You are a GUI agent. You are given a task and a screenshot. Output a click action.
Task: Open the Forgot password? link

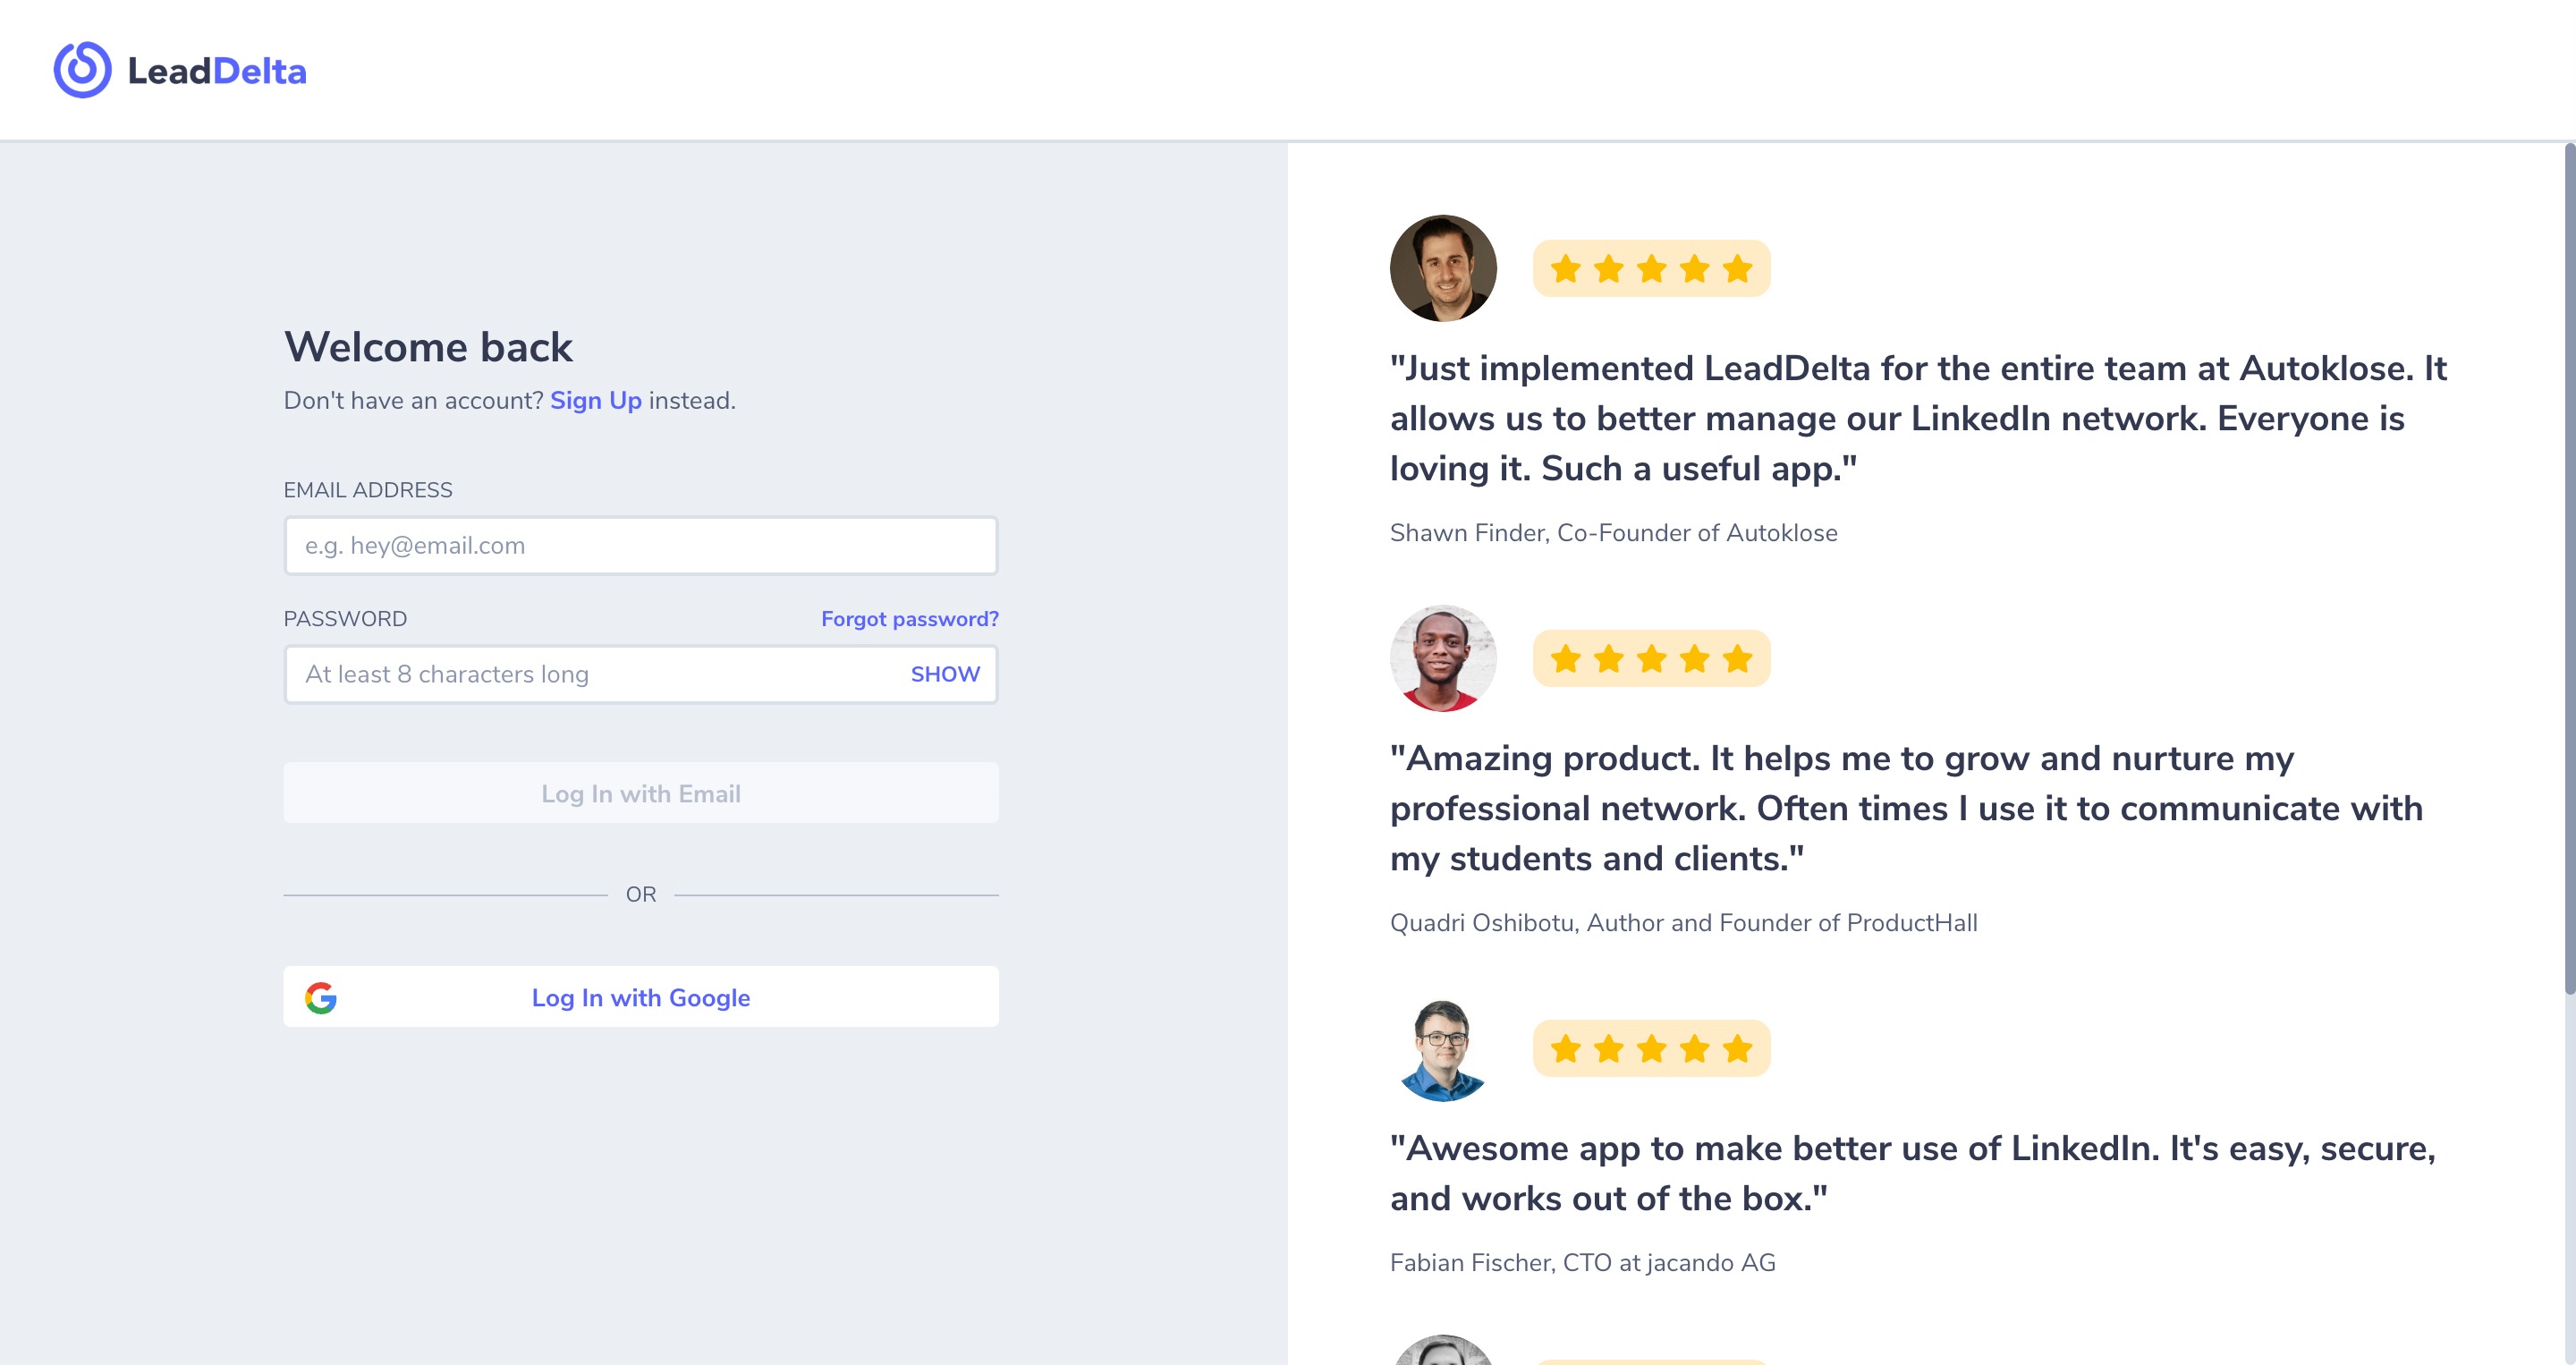click(x=910, y=619)
